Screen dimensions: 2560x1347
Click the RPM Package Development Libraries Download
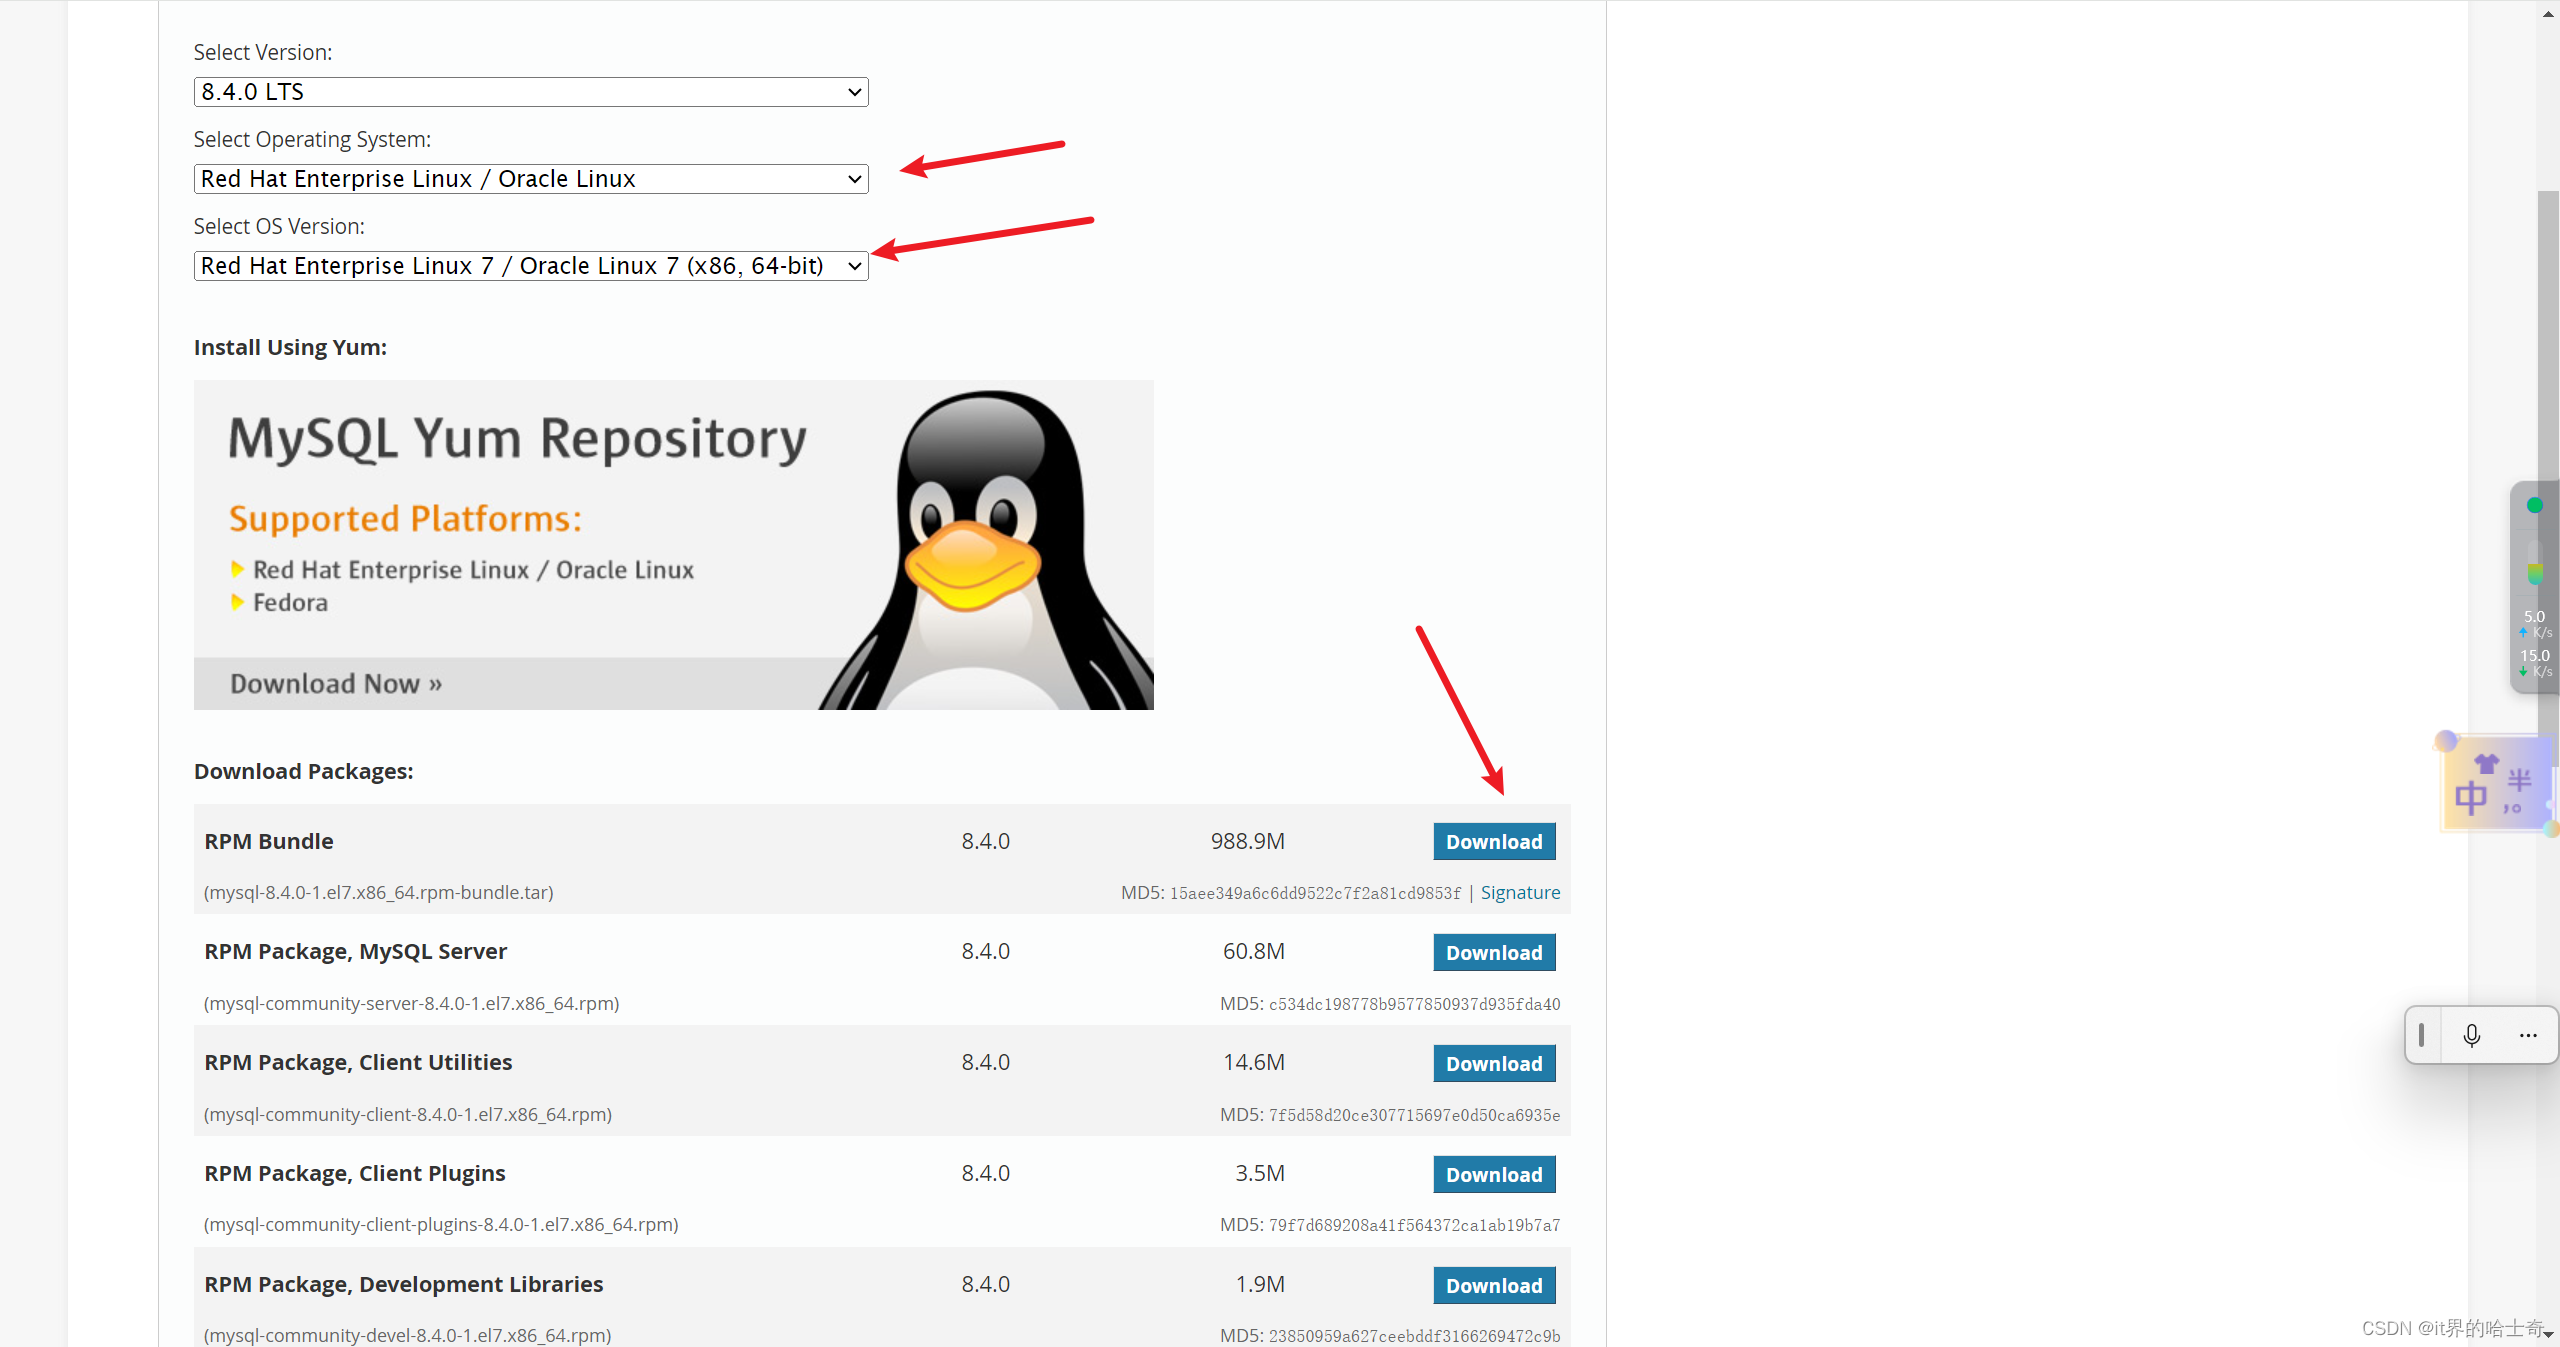click(x=1492, y=1284)
